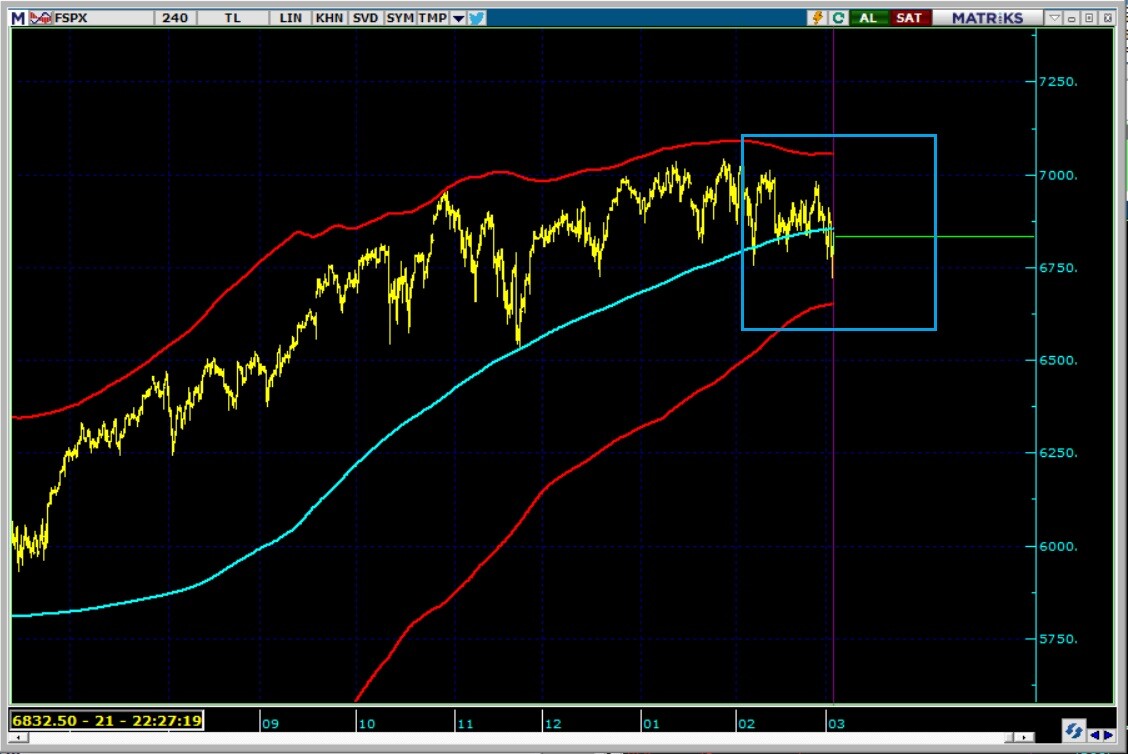
Task: Click the M menu icon in title bar
Action: [x=18, y=18]
